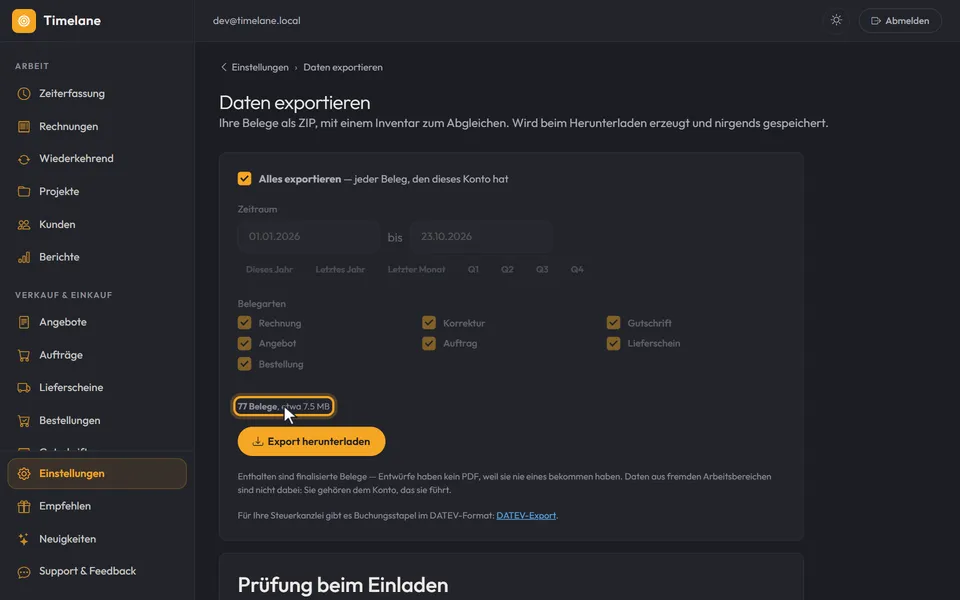
Task: Click the Neuigkeiten sparkle icon
Action: pos(24,539)
